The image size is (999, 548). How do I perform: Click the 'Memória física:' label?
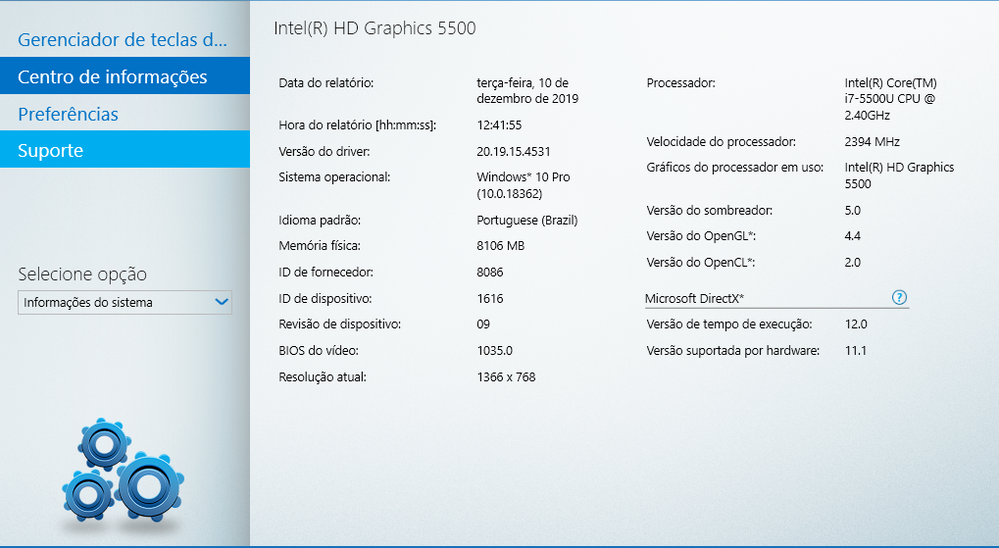click(319, 246)
